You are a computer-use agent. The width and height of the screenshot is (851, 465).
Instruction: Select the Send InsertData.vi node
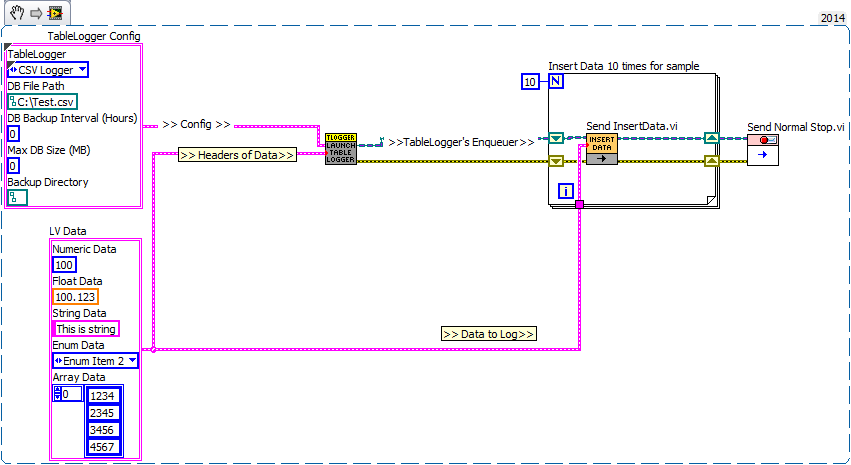[601, 148]
